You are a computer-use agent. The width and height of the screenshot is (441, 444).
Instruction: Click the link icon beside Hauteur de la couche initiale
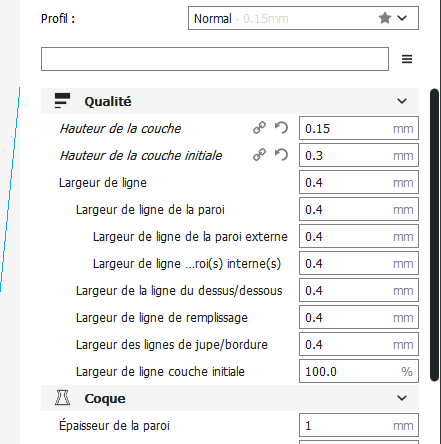coord(259,155)
